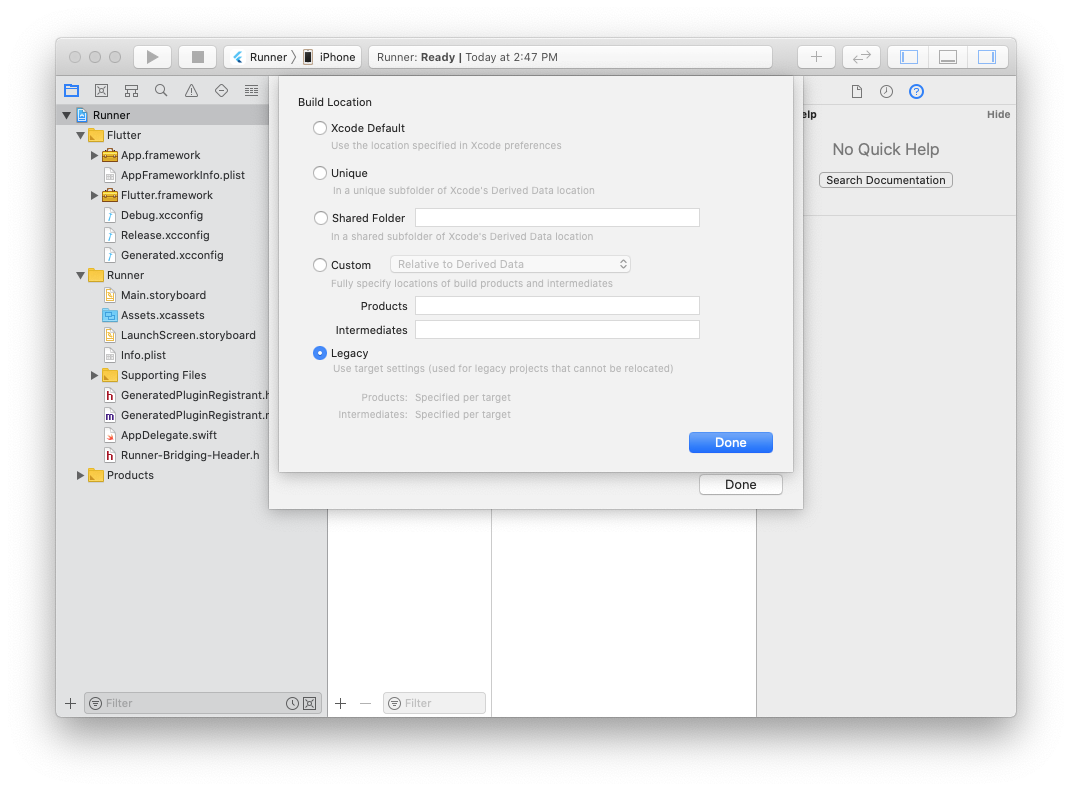Add target with editor plus button
This screenshot has height=791, width=1072.
point(340,703)
